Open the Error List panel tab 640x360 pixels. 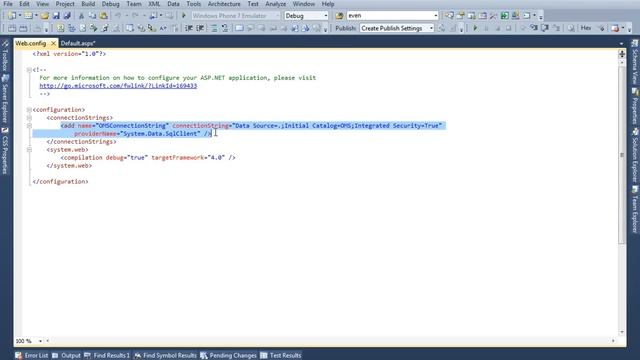pos(32,356)
